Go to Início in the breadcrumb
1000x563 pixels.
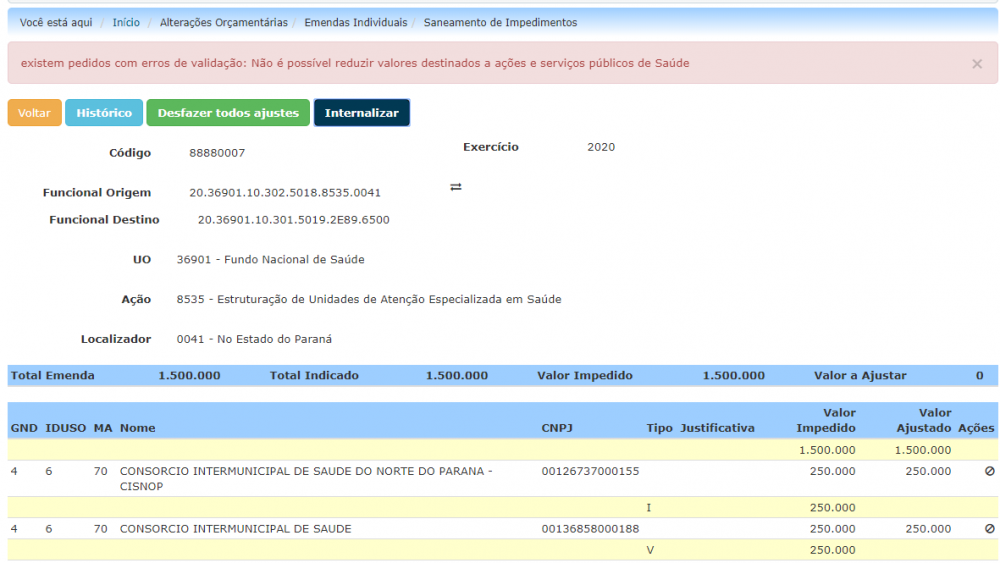click(126, 22)
